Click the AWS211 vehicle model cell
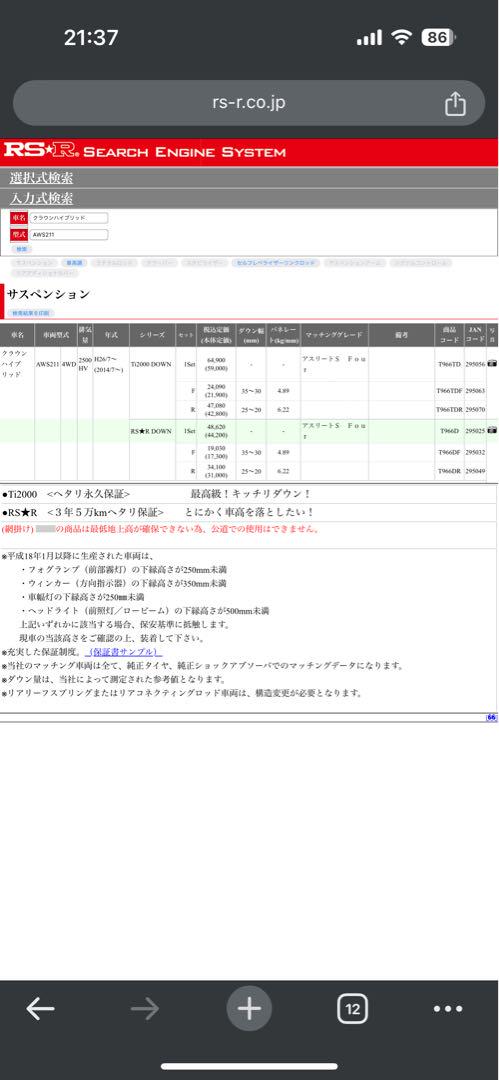Viewport: 499px width, 1080px height. (48, 362)
